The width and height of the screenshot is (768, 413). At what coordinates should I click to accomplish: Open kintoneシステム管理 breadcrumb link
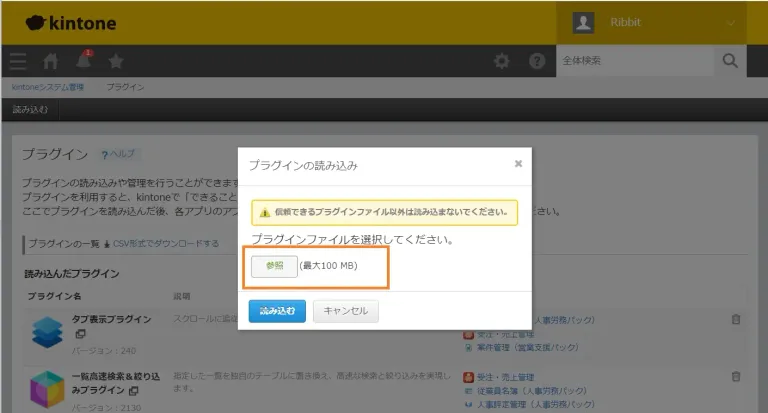[48, 87]
